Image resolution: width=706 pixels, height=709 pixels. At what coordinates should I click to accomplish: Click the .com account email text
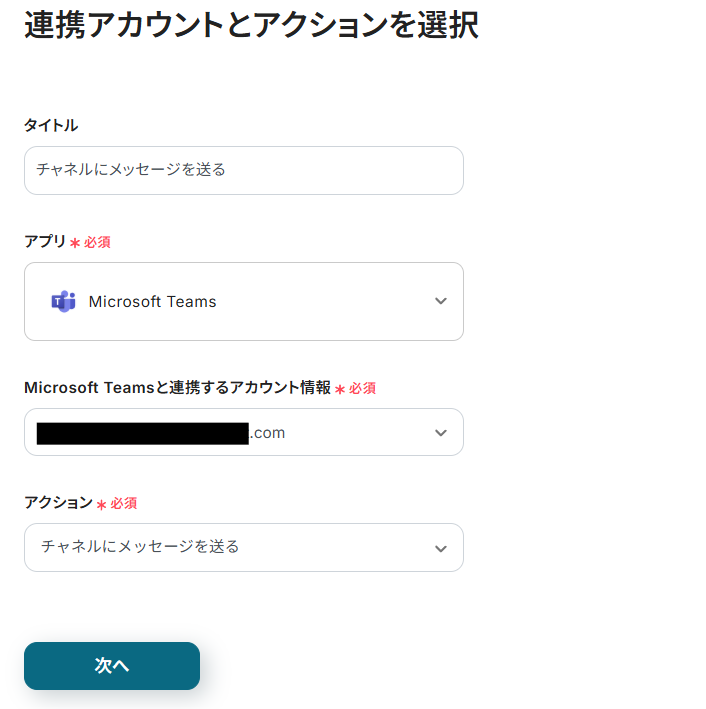(x=268, y=433)
